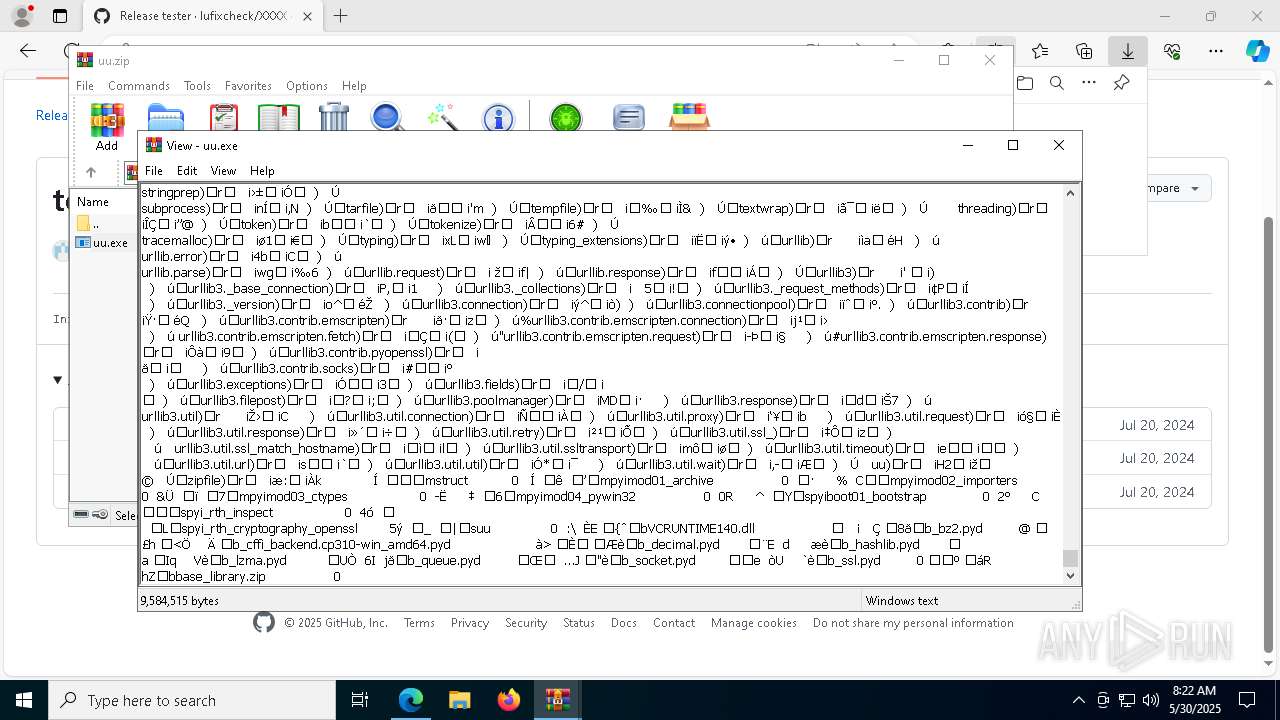Open the View menu in the viewer window
The height and width of the screenshot is (720, 1280).
[x=223, y=171]
